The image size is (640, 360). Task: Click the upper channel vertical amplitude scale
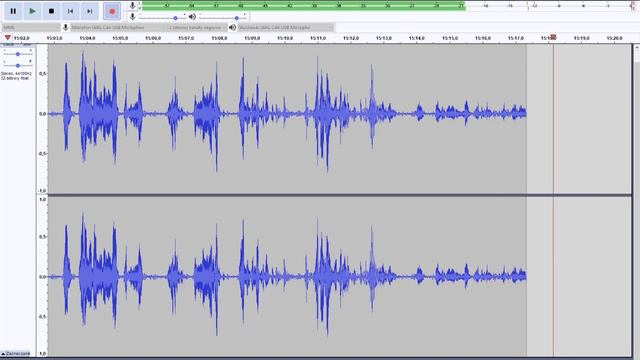click(42, 119)
